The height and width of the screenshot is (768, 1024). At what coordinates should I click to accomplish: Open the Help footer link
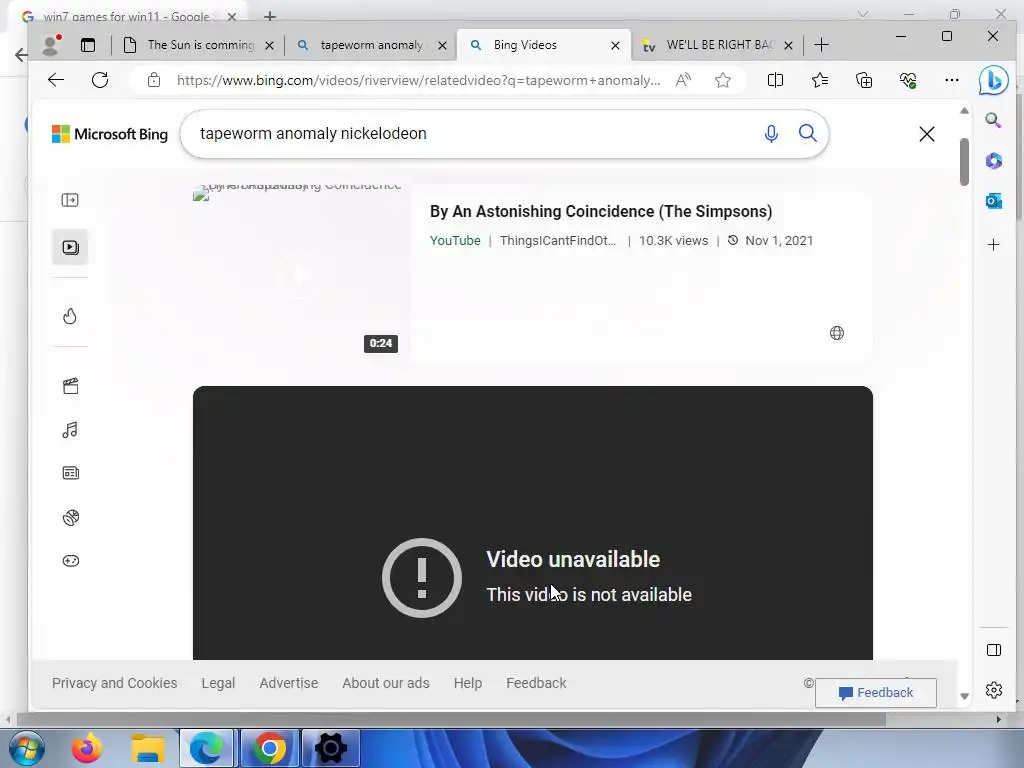click(468, 683)
